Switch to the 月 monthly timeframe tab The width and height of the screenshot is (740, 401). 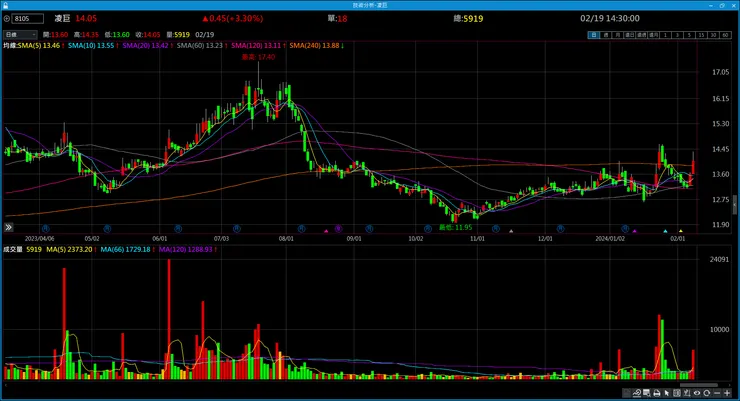617,35
